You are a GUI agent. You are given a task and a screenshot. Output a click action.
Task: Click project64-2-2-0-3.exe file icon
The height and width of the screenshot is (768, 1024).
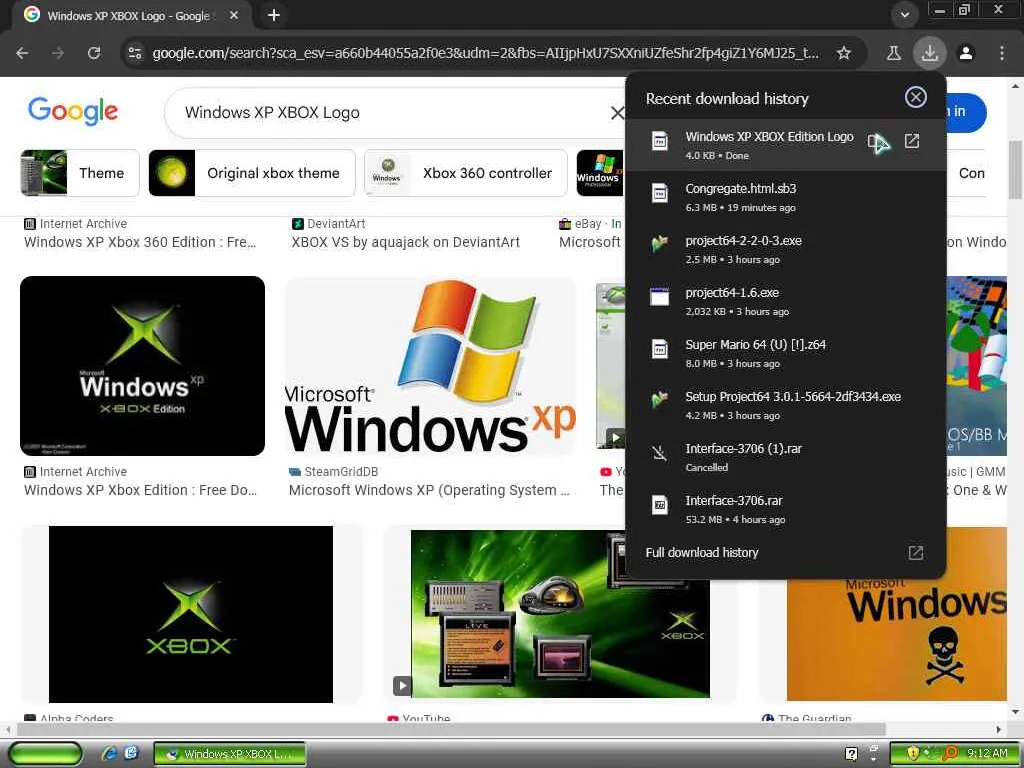tap(660, 244)
